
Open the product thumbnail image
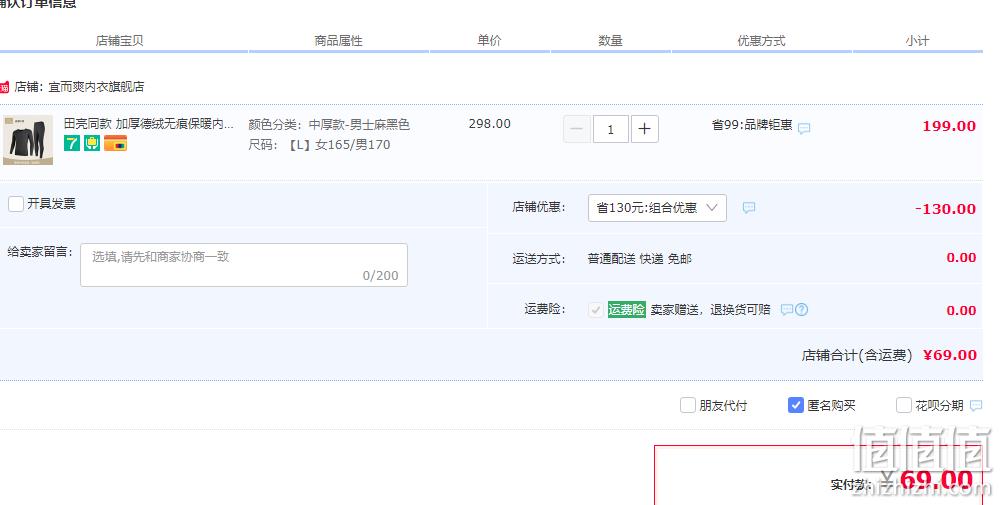tap(28, 140)
